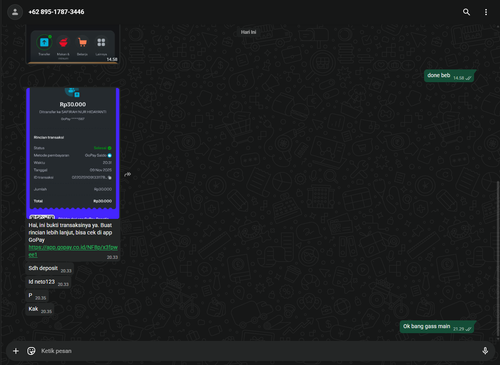
Task: Open contact info for +62 895-1787-3446
Action: pyautogui.click(x=56, y=12)
